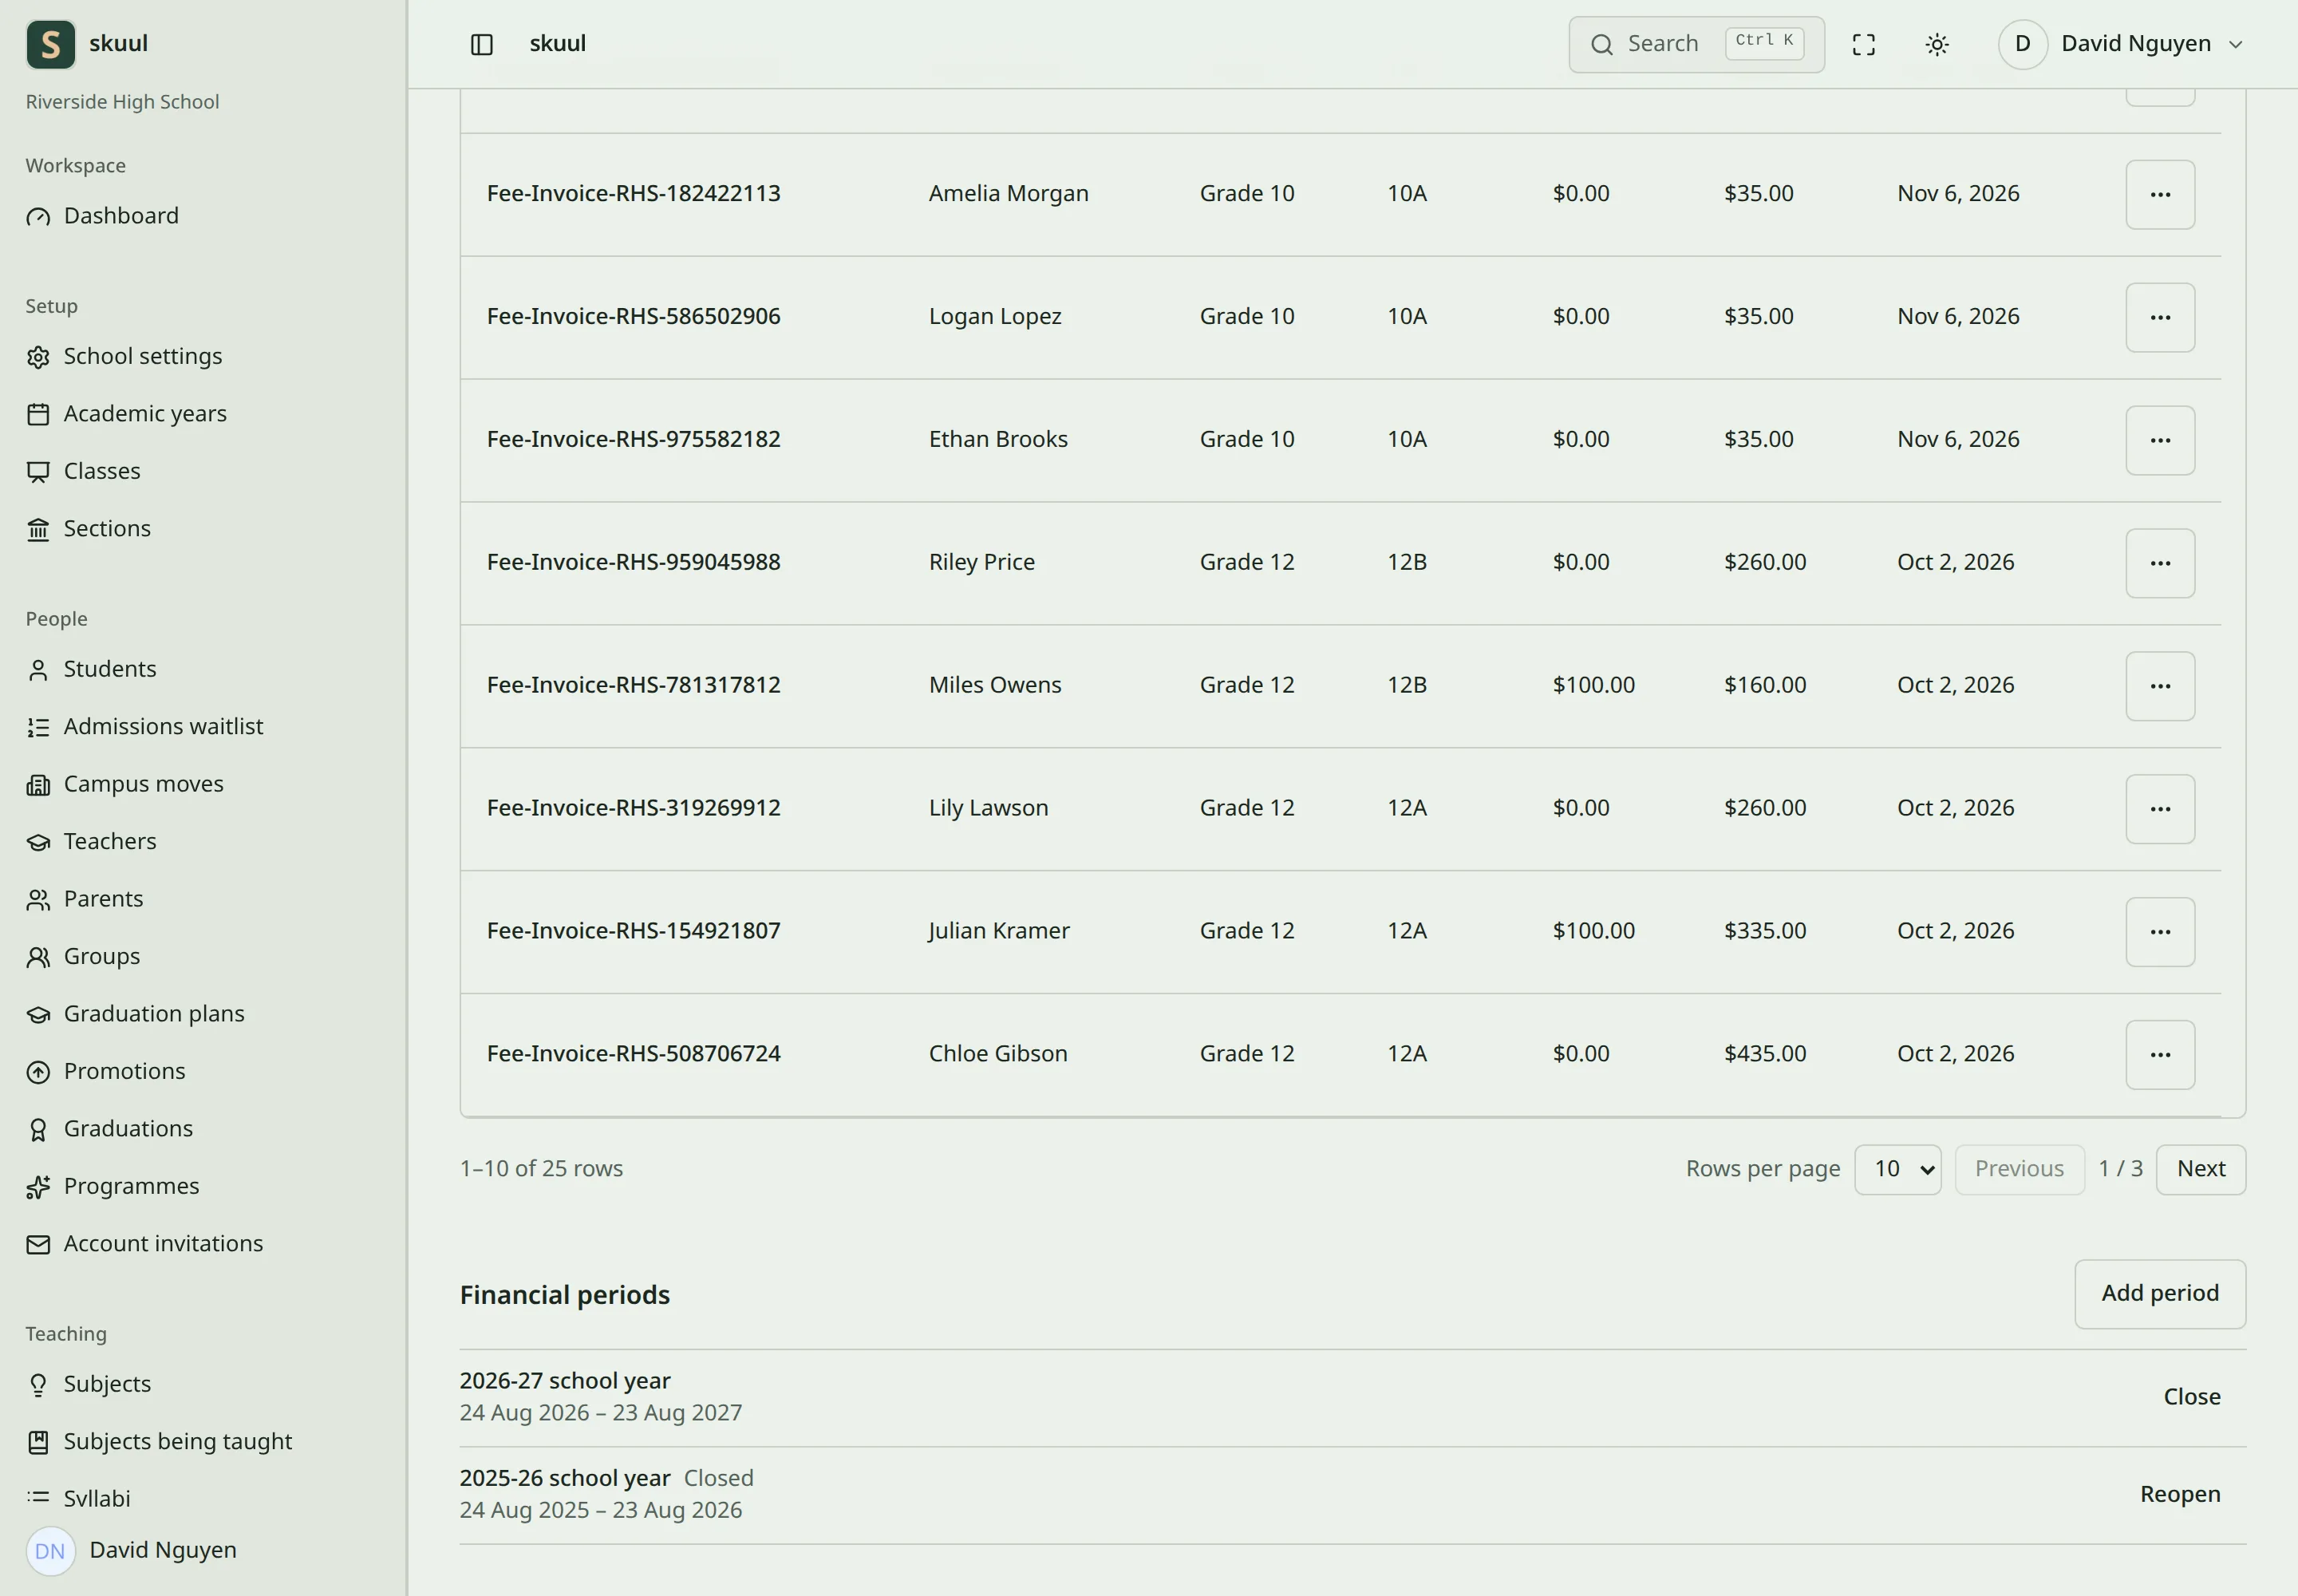The height and width of the screenshot is (1596, 2298).
Task: Go to Teachers page
Action: coord(91,842)
